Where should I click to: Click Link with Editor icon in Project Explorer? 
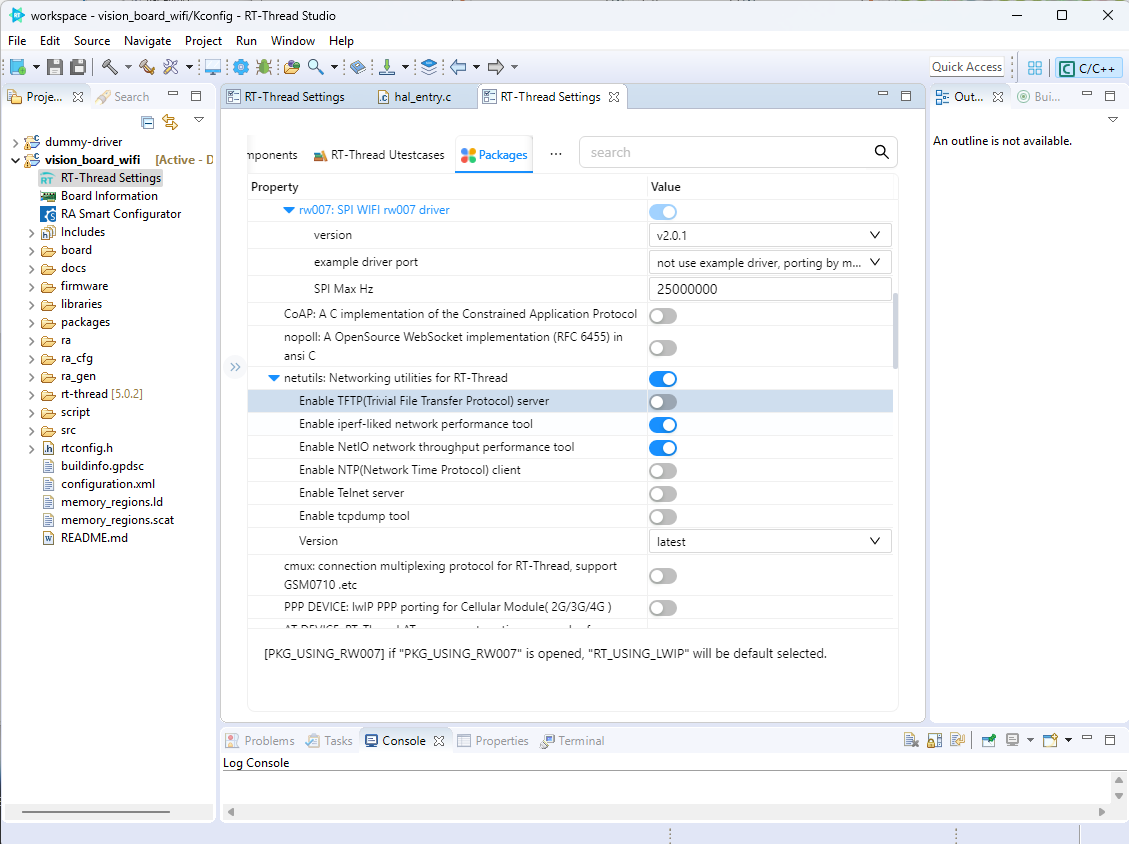click(x=170, y=122)
